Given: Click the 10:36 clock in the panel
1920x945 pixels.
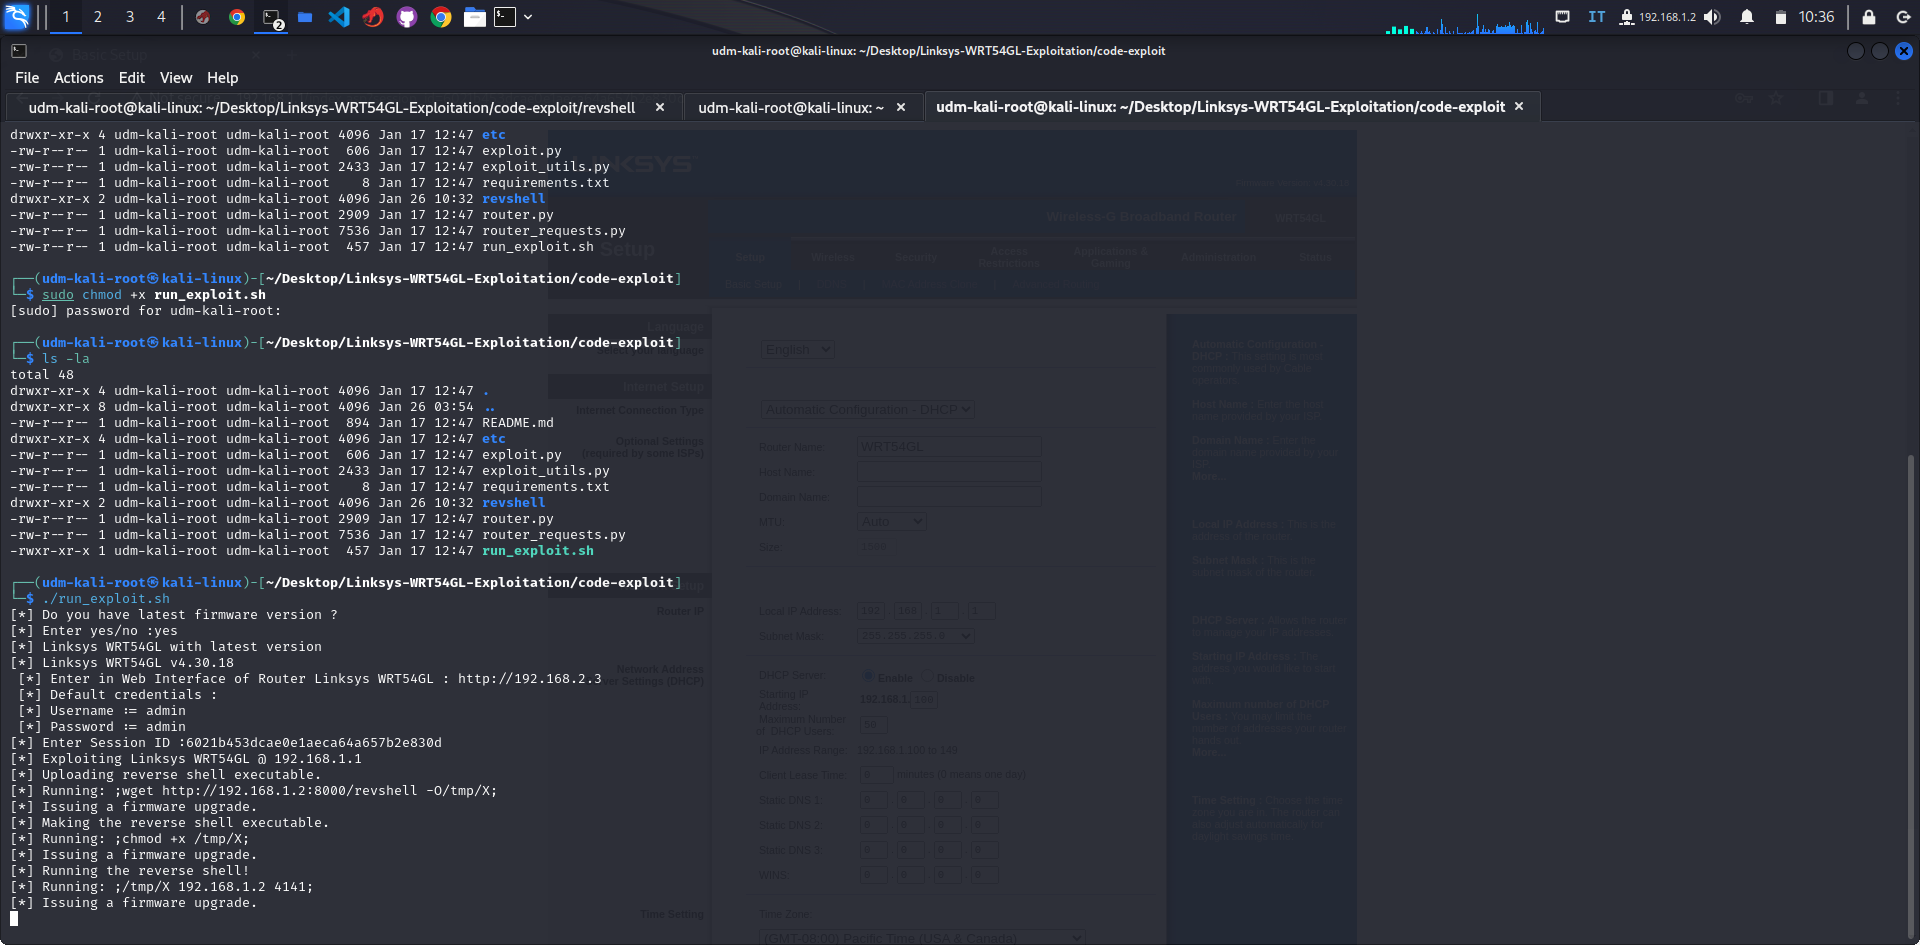Looking at the screenshot, I should 1816,17.
